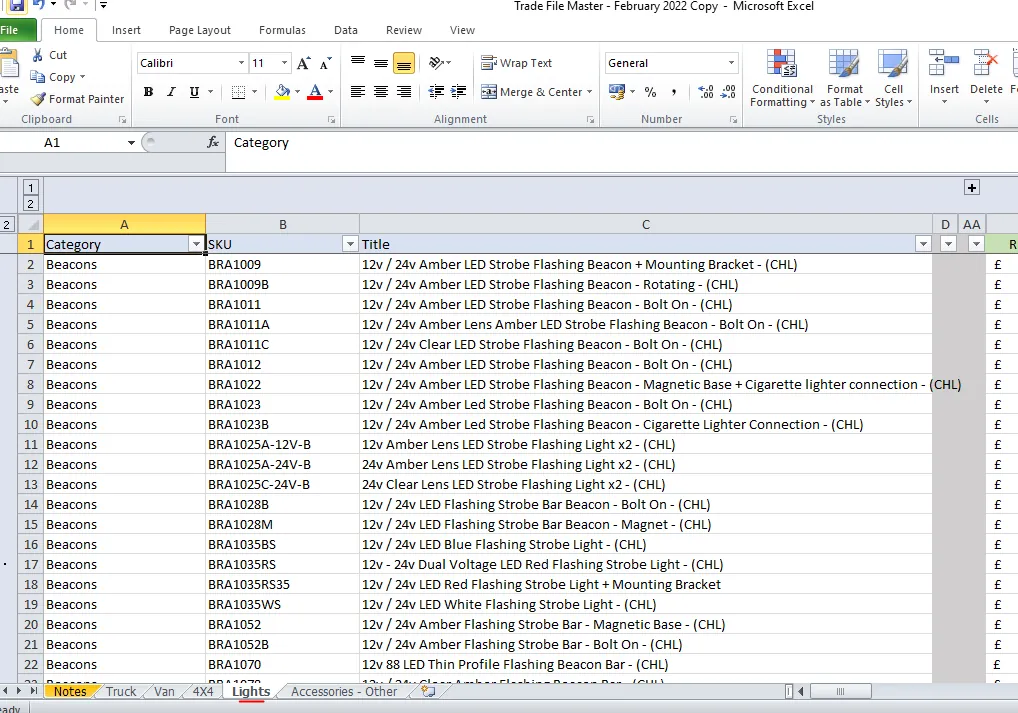Expand the font size dropdown
The height and width of the screenshot is (713, 1018).
(x=284, y=63)
